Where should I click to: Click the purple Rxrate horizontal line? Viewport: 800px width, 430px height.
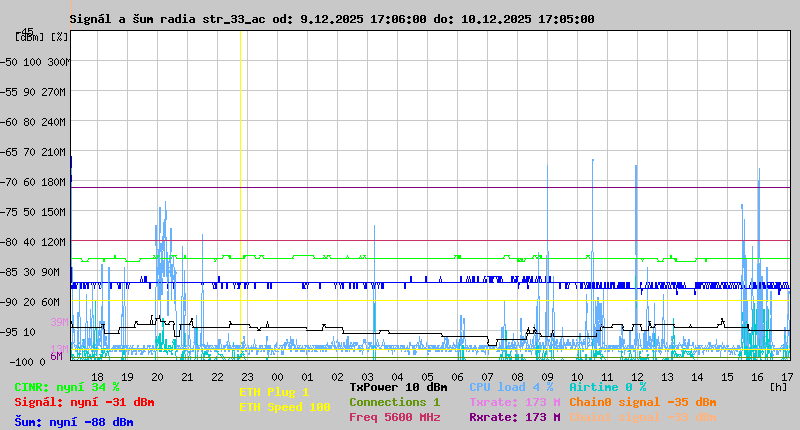430,188
